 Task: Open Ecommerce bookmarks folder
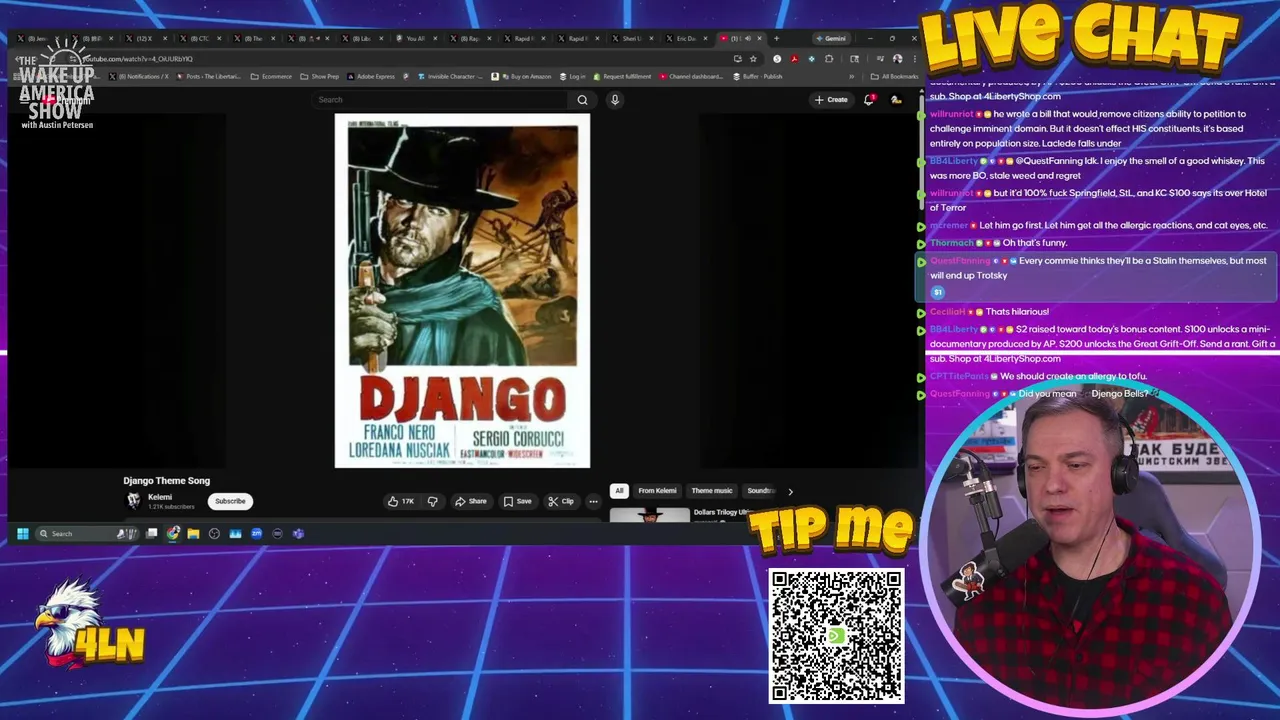coord(271,77)
